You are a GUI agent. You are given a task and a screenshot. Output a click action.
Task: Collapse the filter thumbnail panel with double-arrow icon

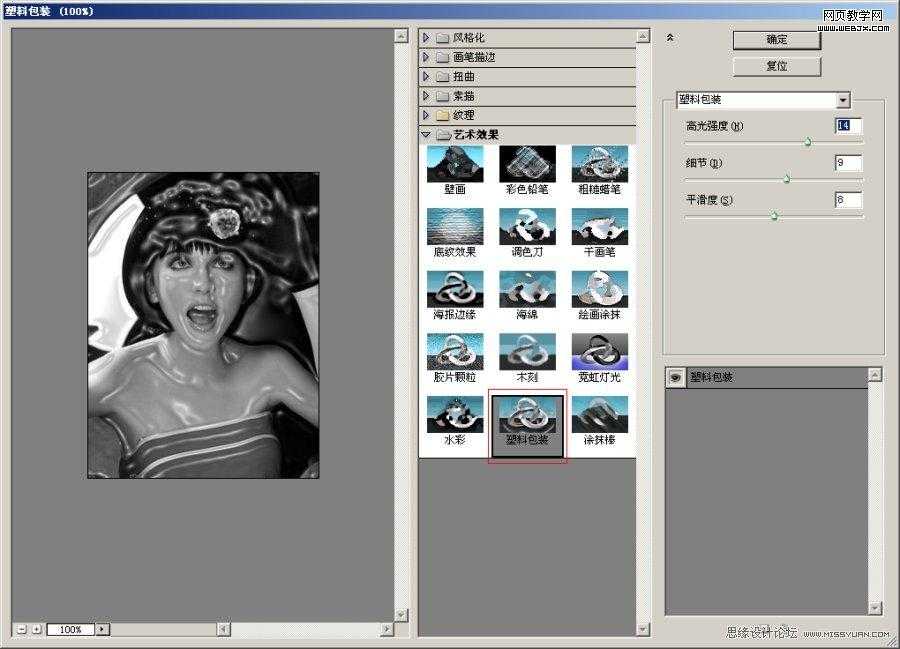click(669, 38)
